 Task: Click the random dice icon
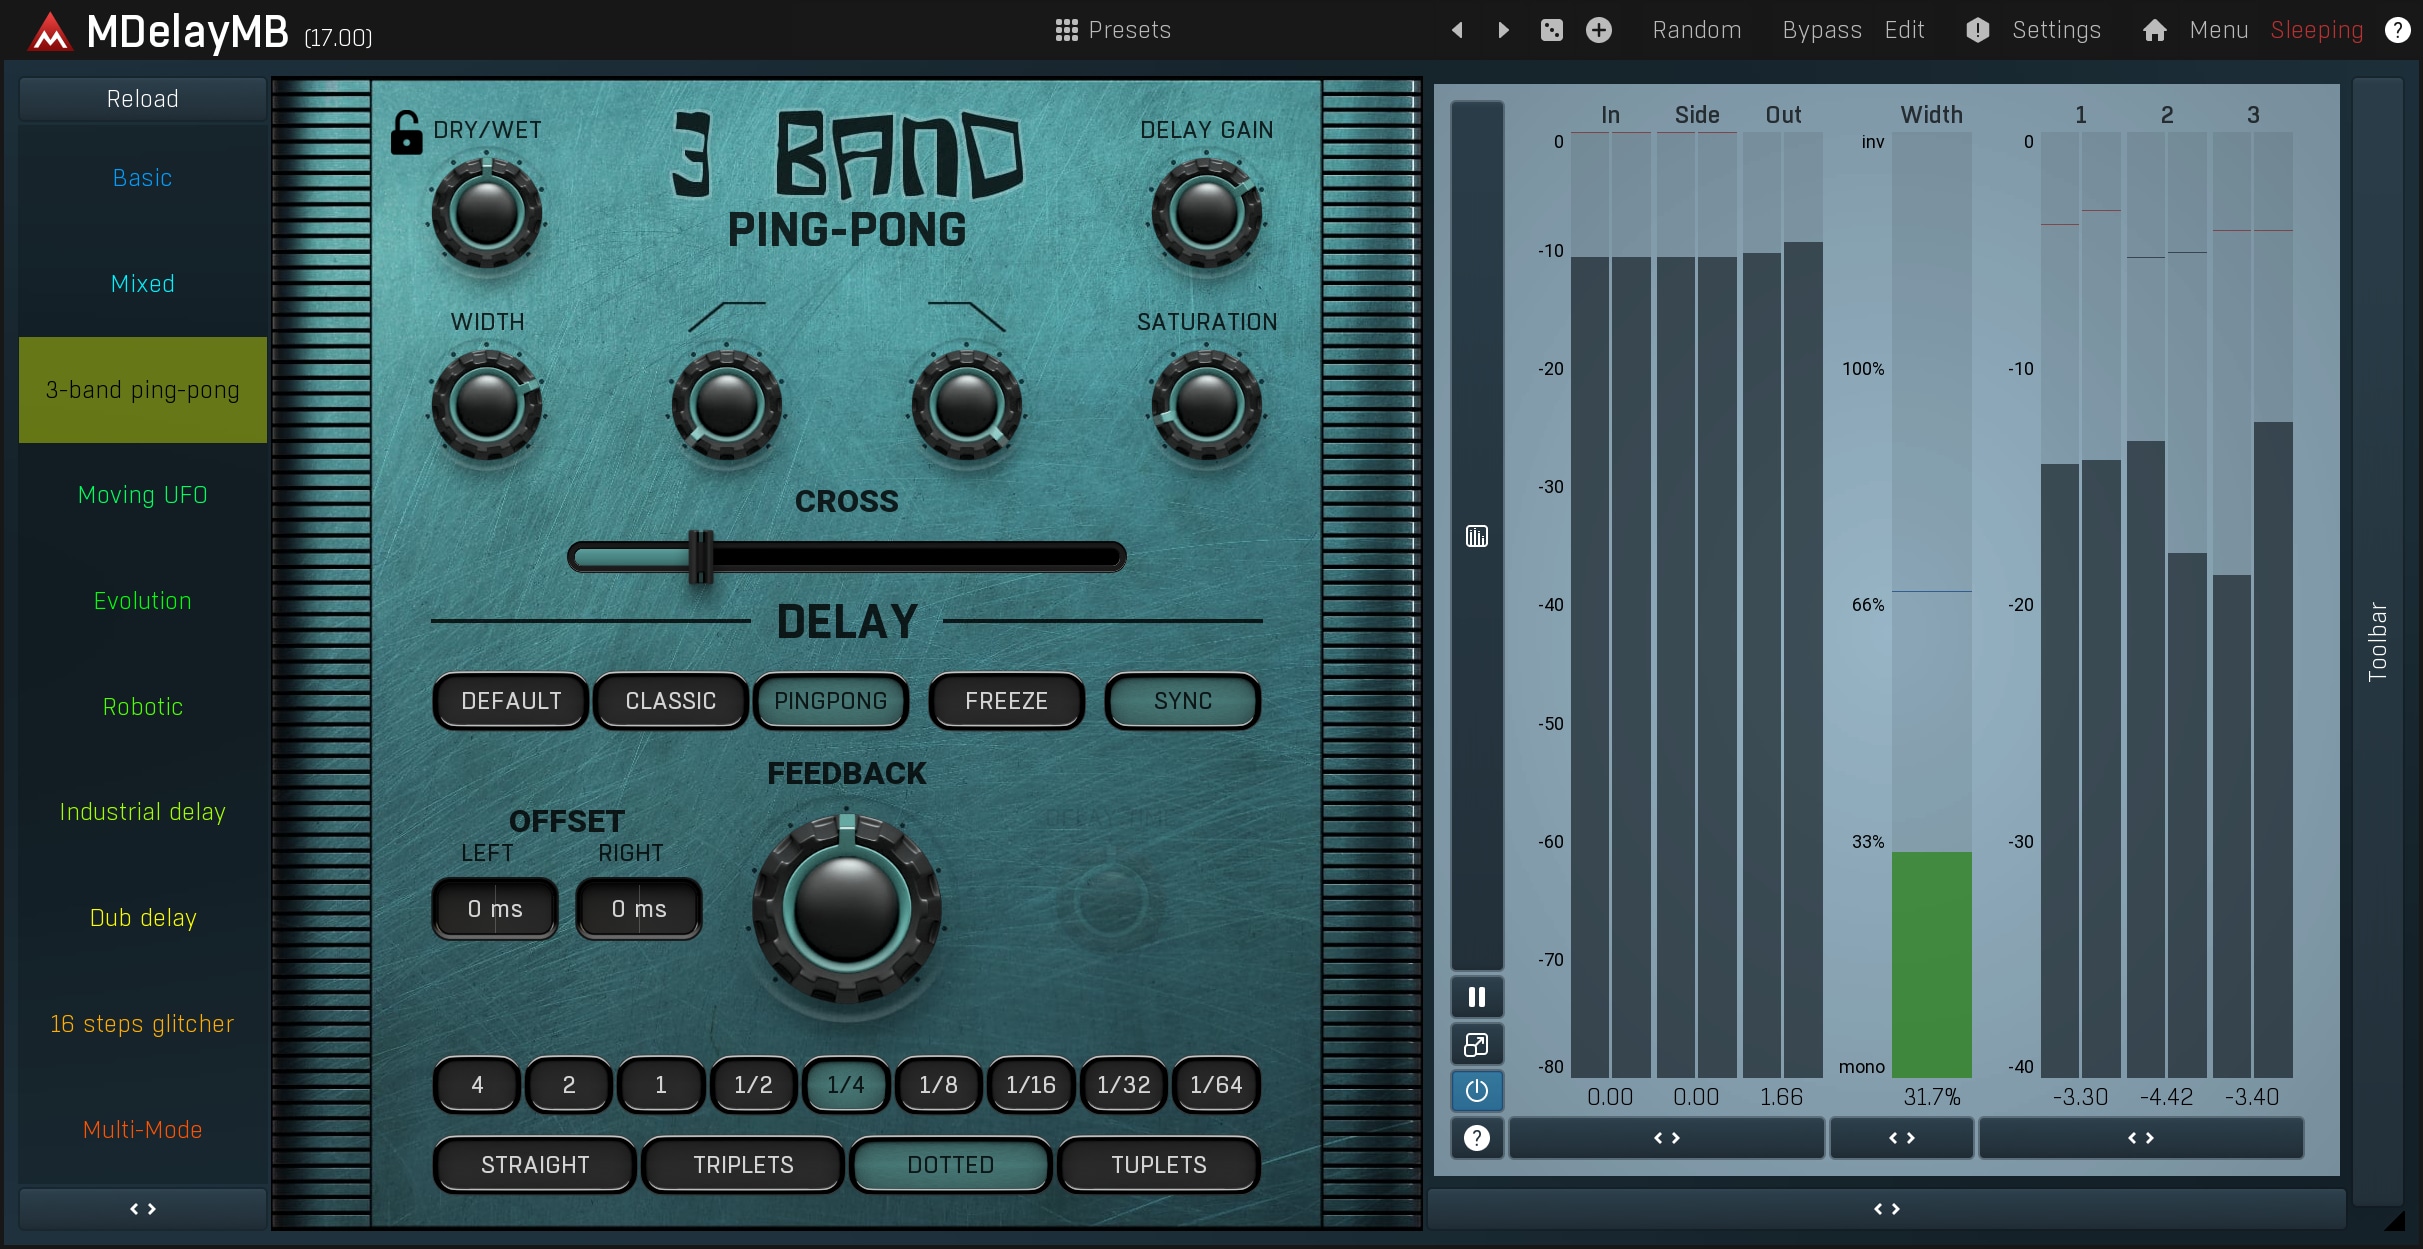click(x=1551, y=30)
